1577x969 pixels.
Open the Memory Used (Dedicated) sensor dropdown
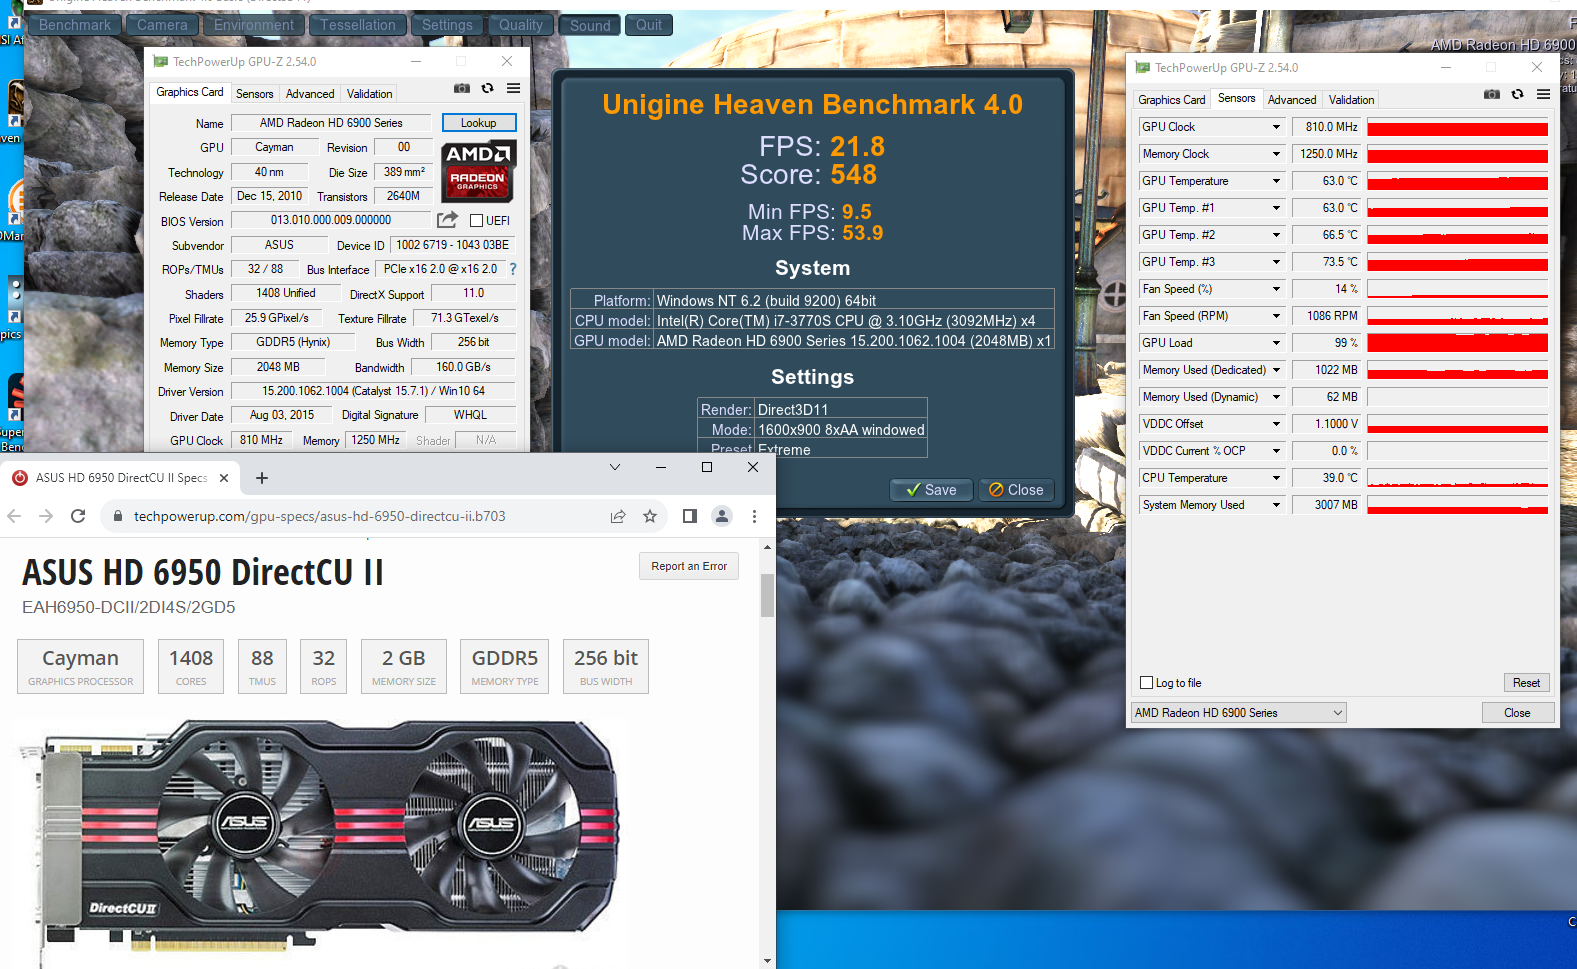point(1276,370)
